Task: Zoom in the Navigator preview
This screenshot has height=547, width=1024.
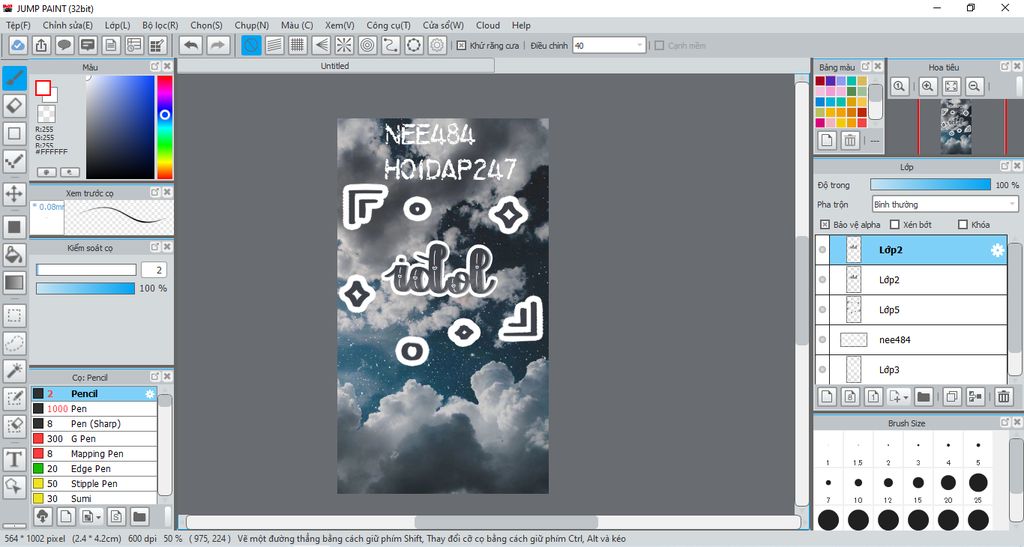Action: pyautogui.click(x=927, y=86)
